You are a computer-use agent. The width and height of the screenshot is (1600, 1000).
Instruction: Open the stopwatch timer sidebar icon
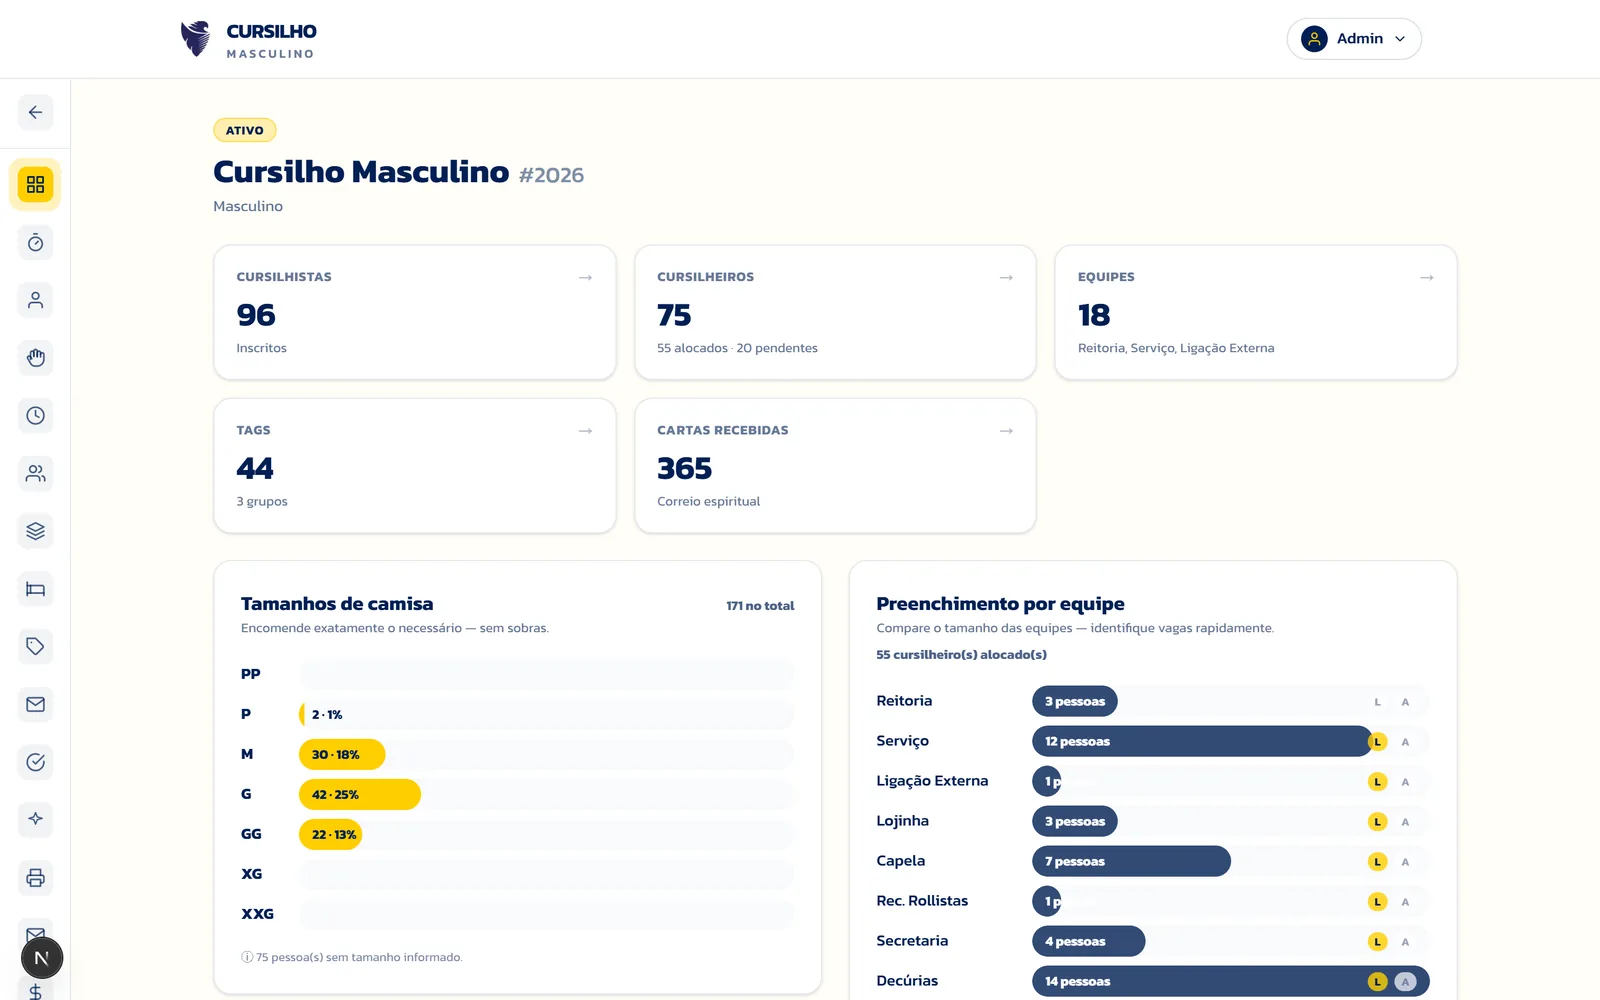35,243
